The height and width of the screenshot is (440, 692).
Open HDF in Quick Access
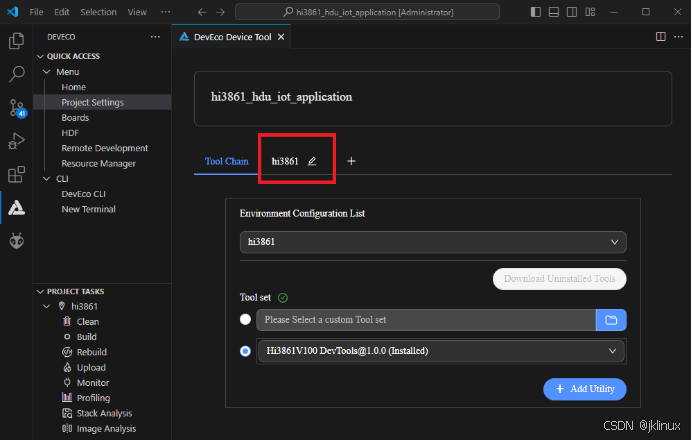coord(70,133)
